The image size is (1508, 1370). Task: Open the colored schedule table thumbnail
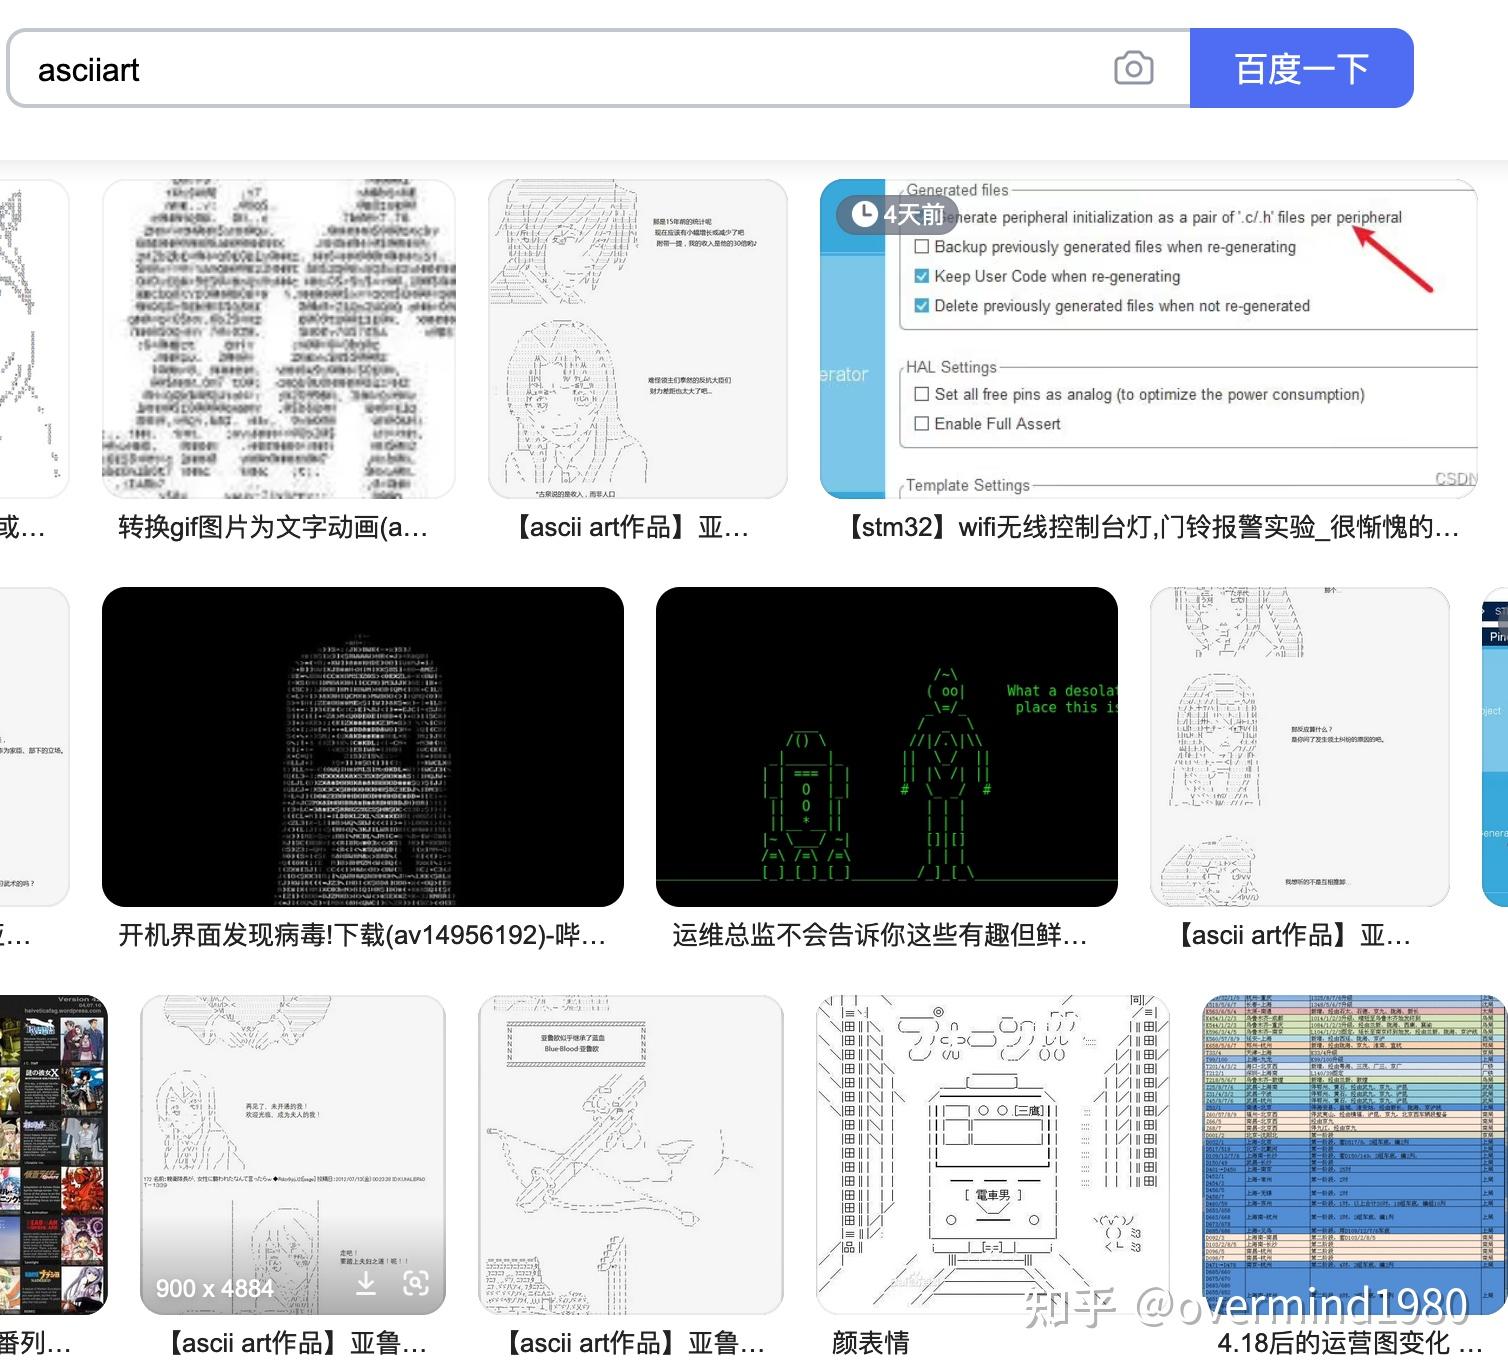tap(1355, 1155)
